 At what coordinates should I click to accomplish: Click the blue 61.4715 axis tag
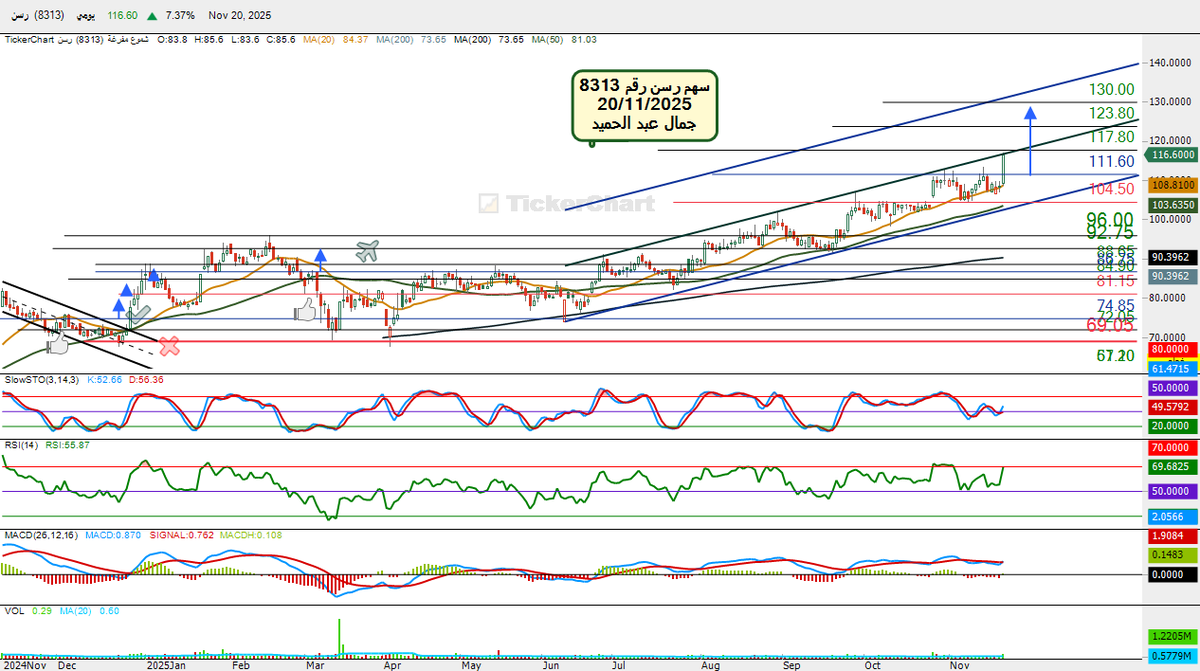1172,369
